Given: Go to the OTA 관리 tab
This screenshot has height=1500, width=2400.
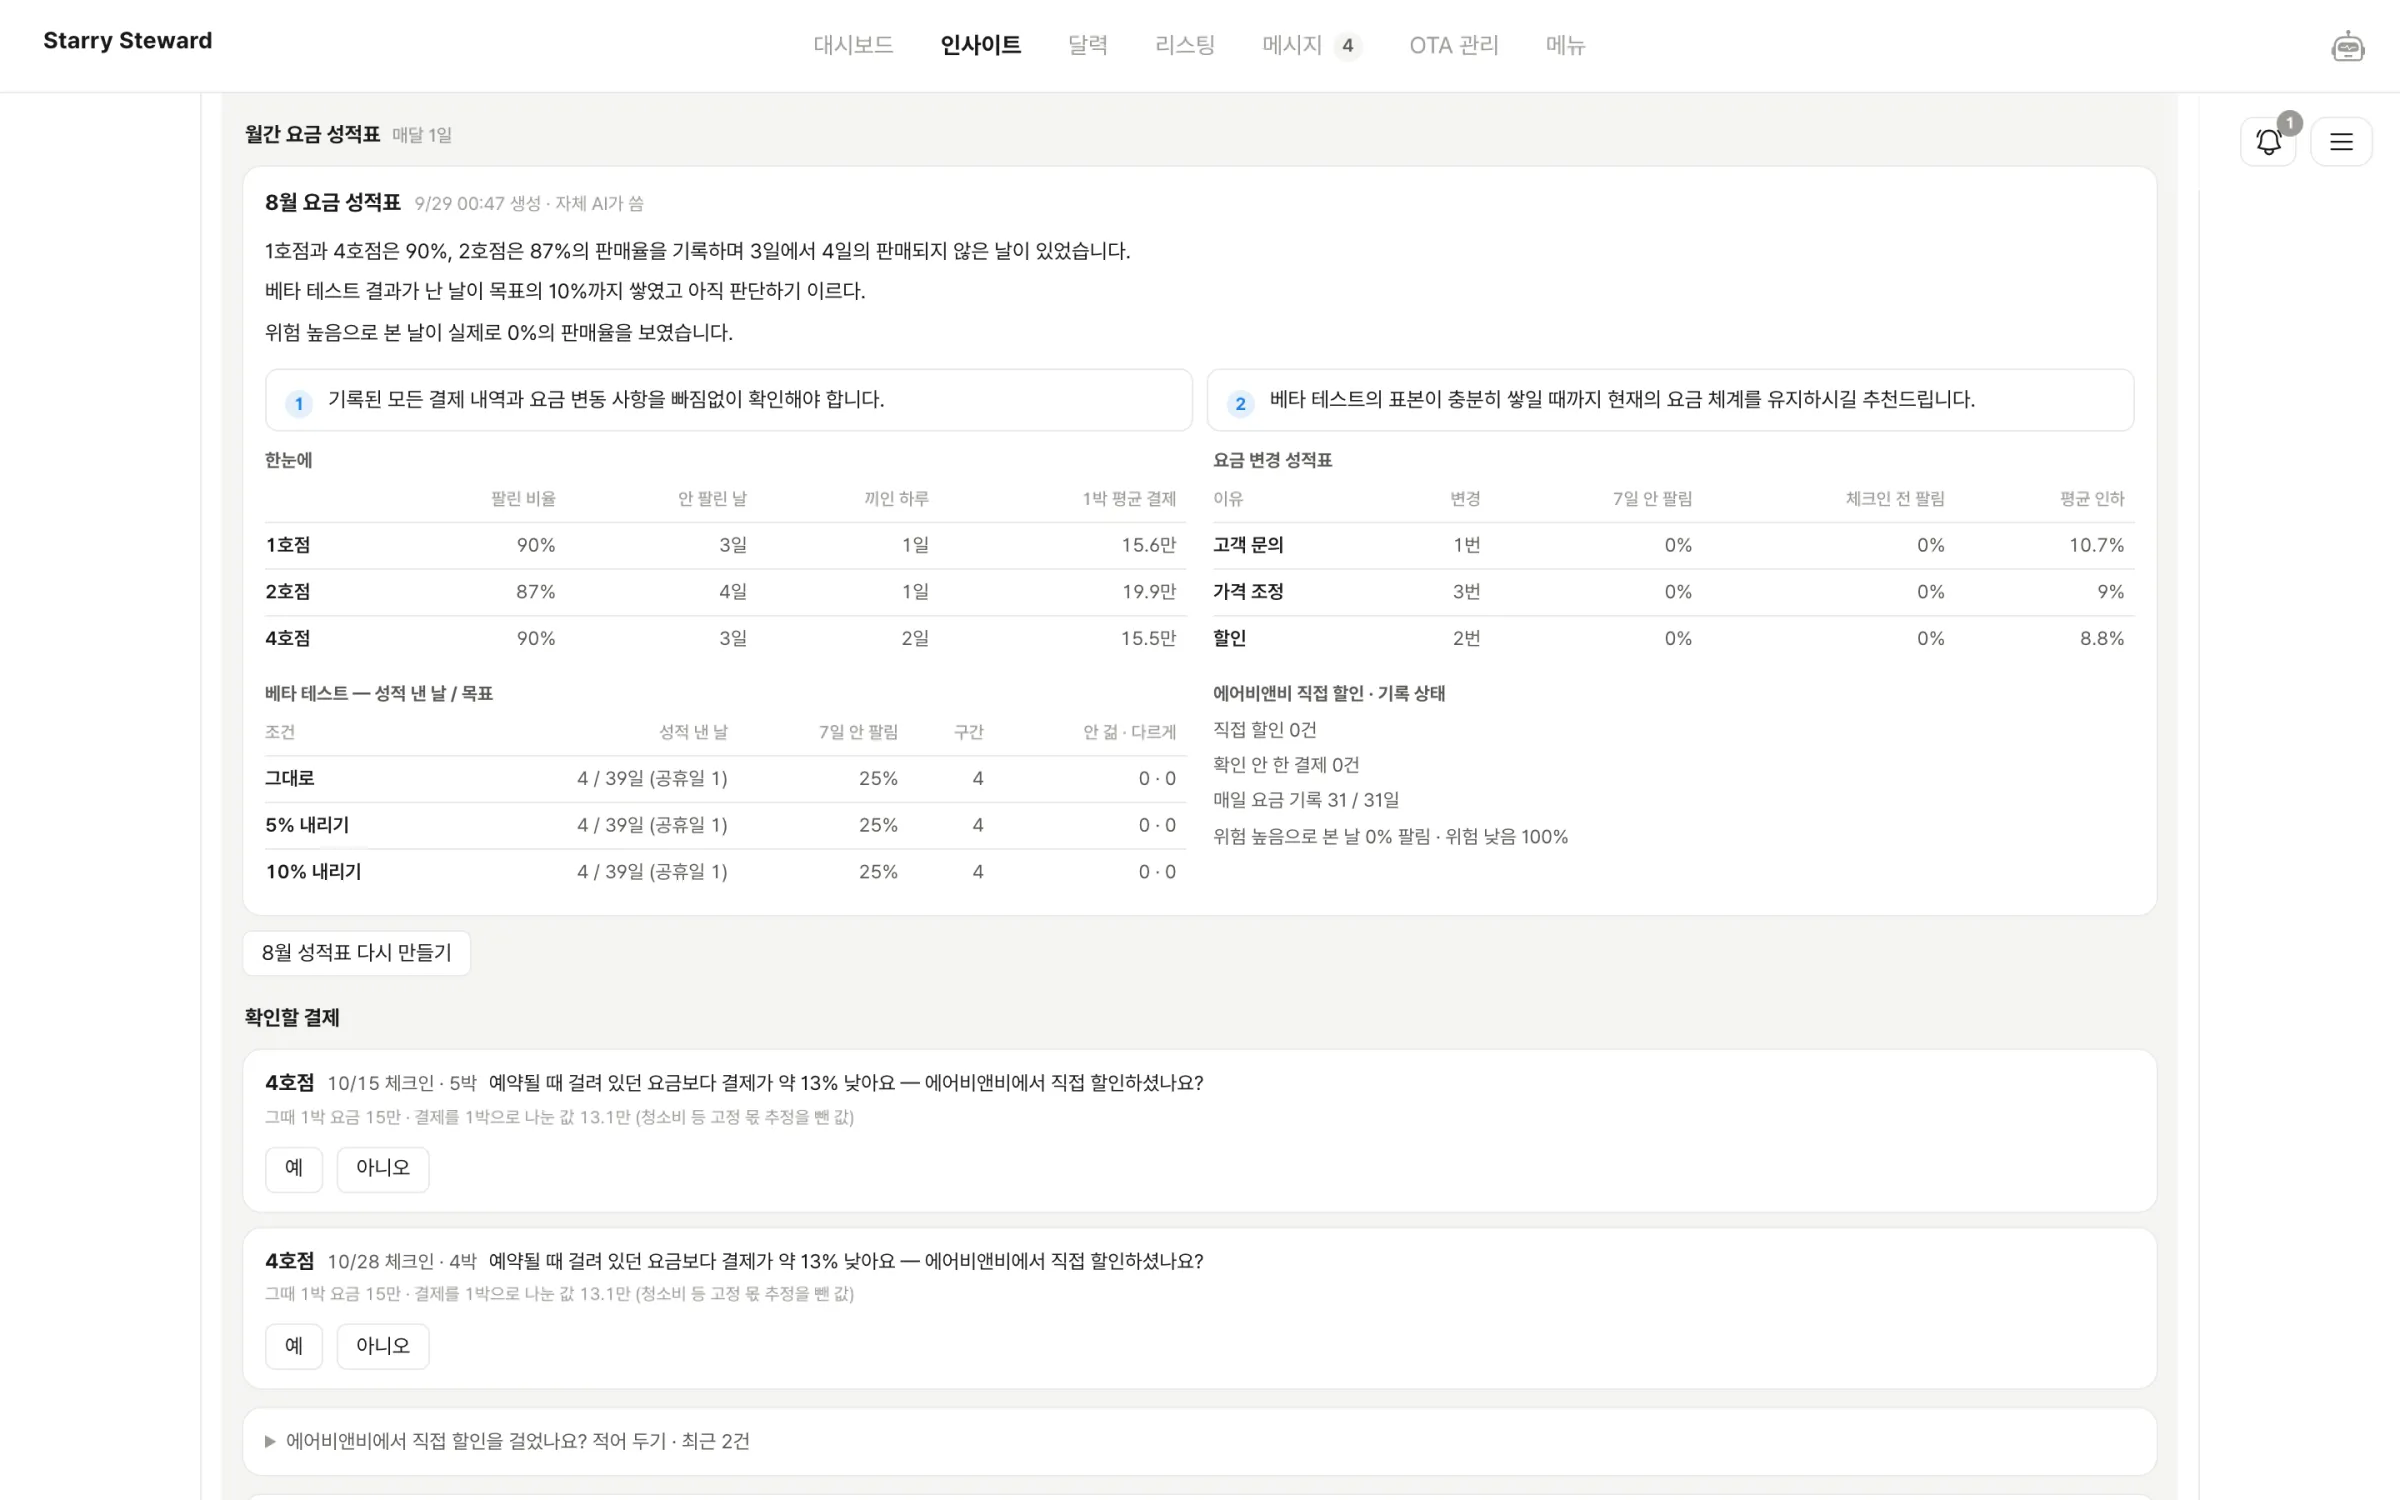Looking at the screenshot, I should click(x=1453, y=45).
